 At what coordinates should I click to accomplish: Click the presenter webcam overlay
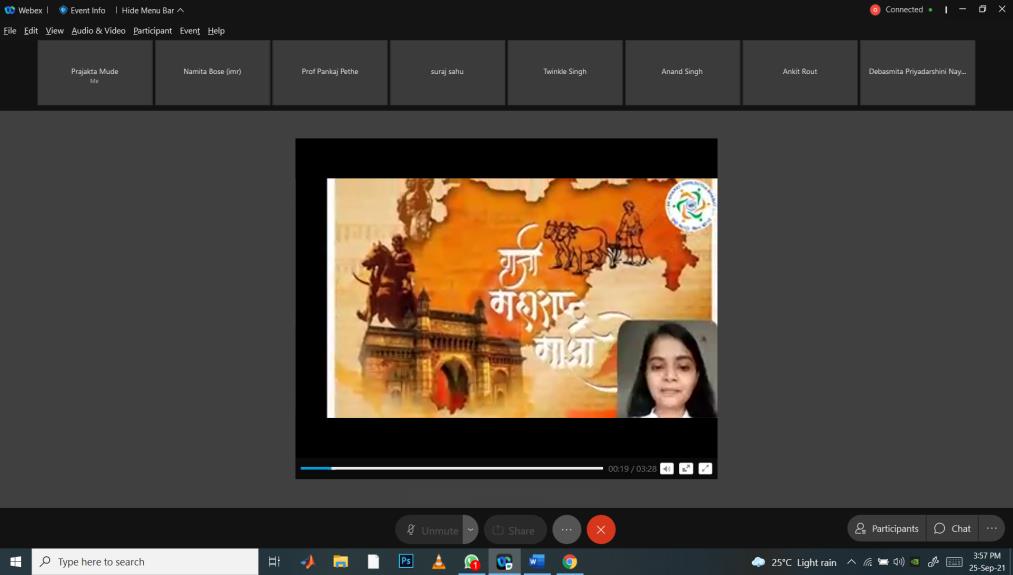point(667,369)
